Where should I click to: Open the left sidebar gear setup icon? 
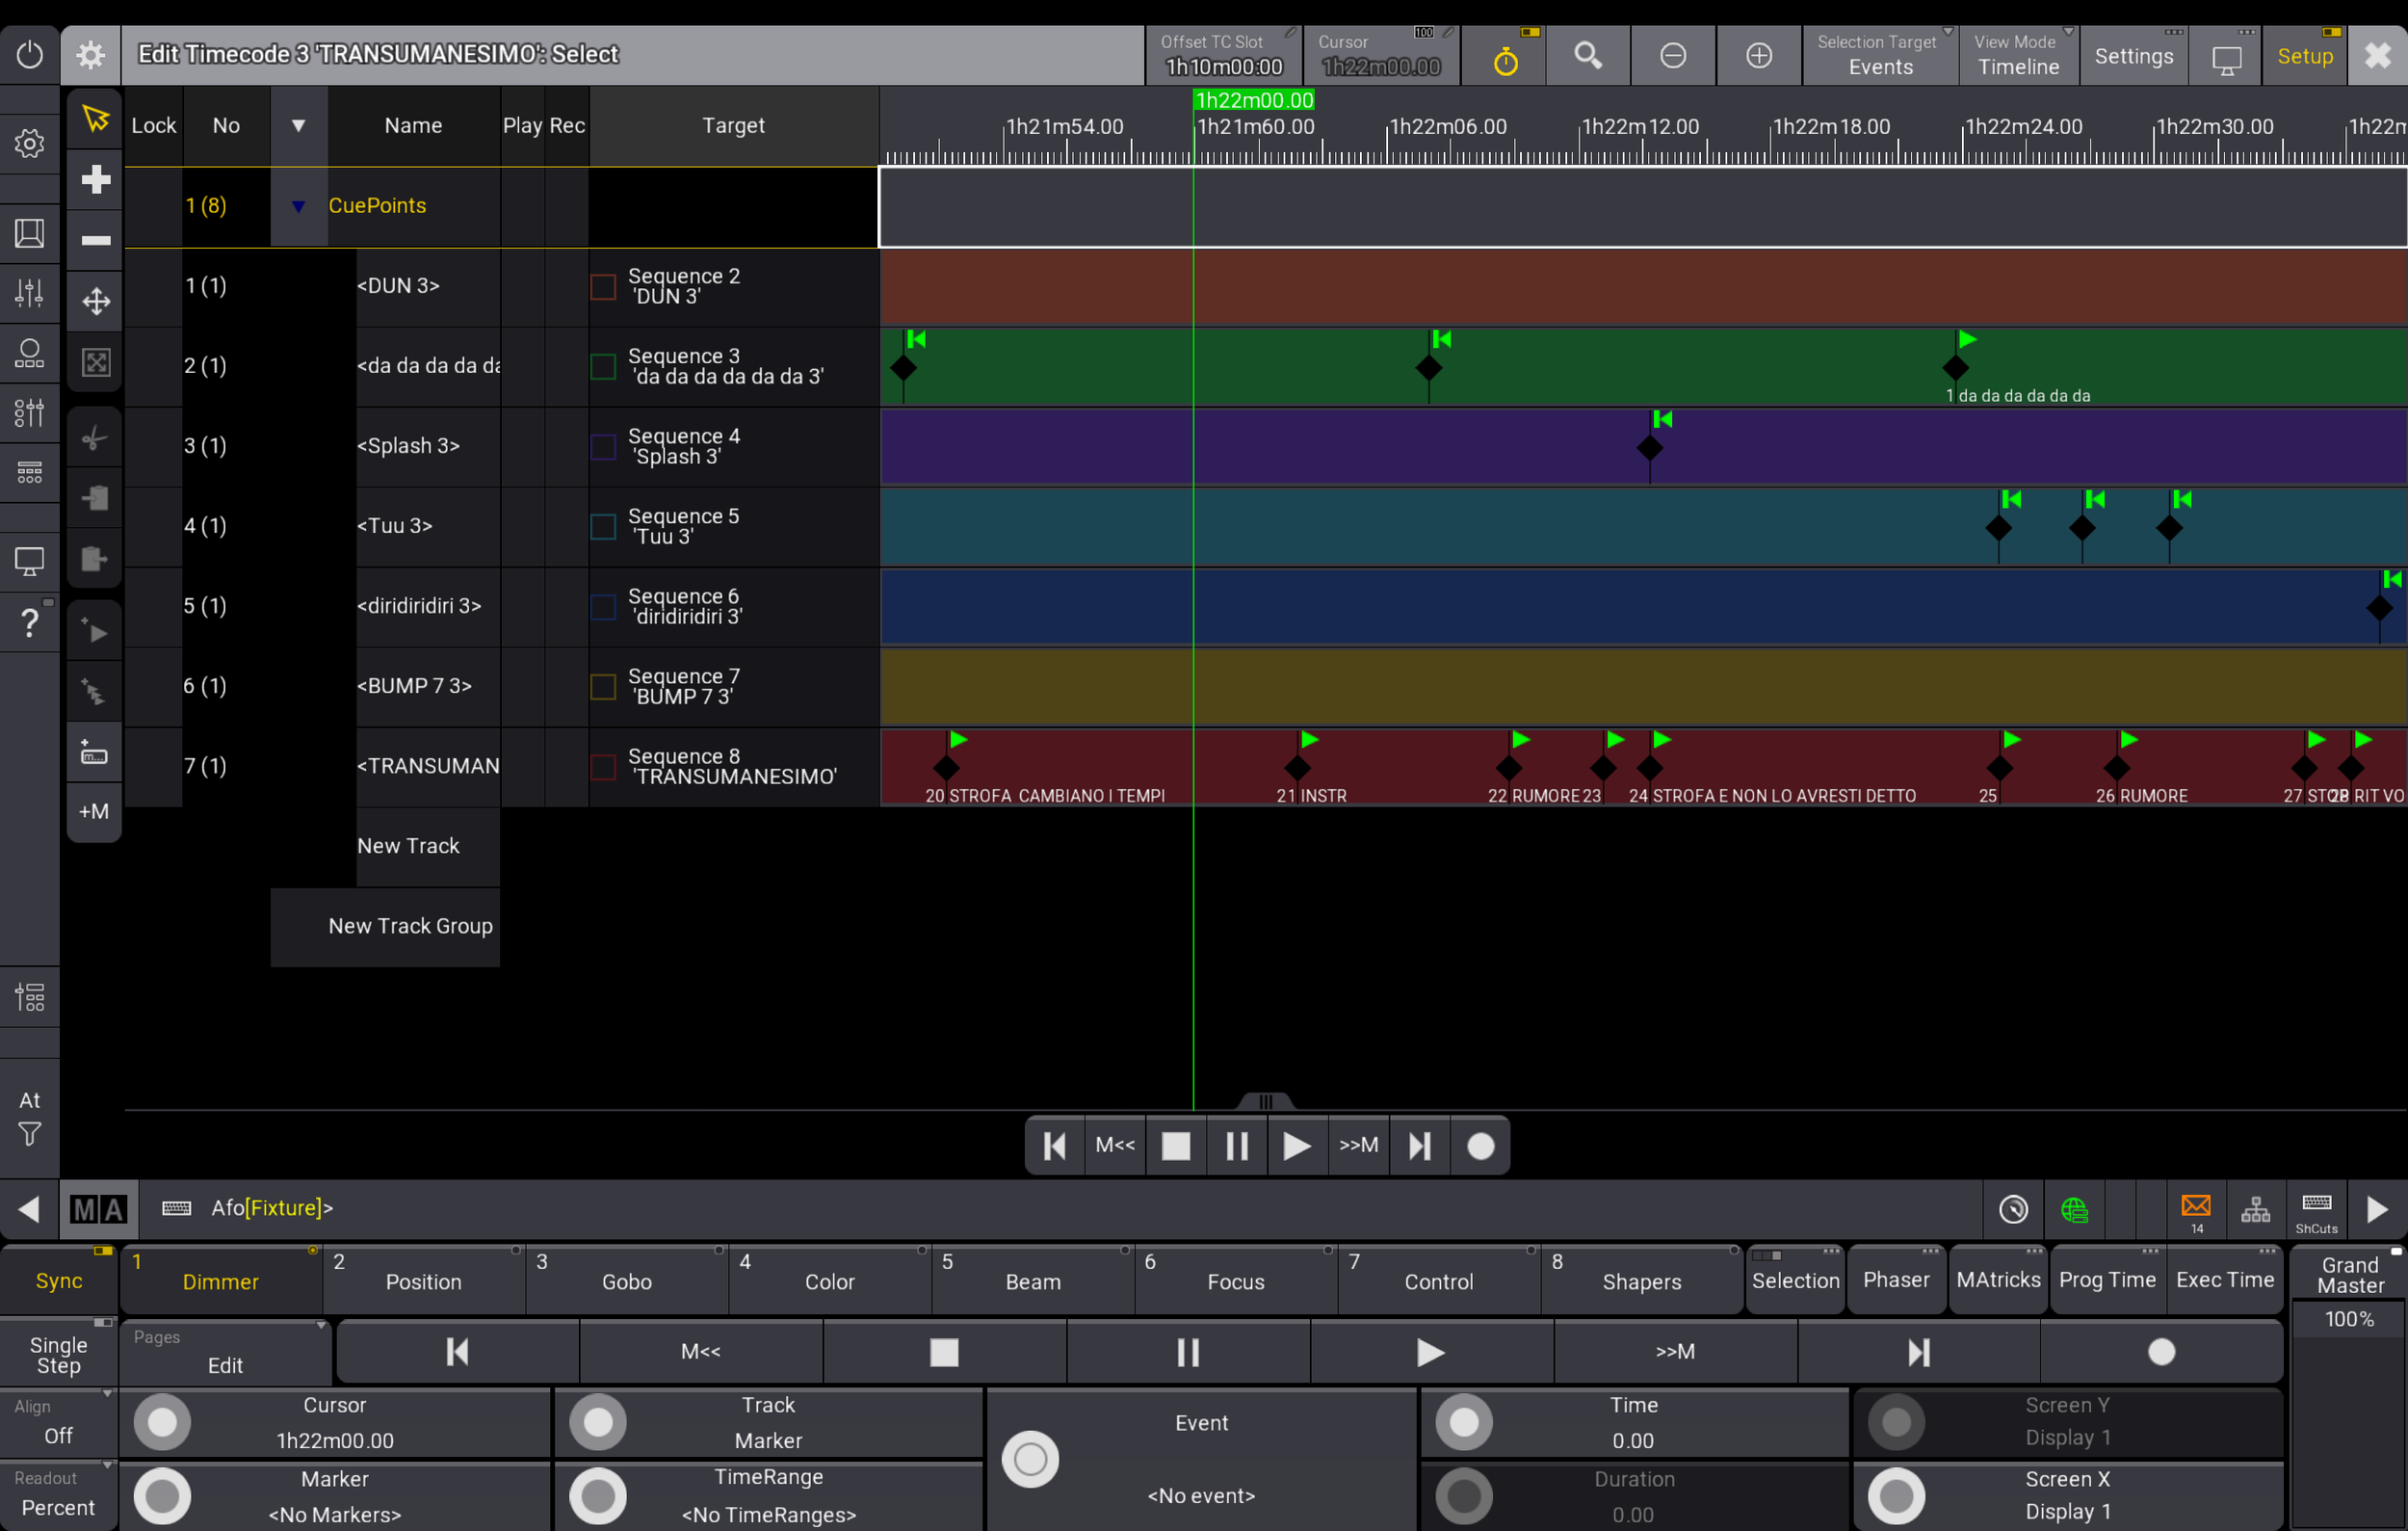pyautogui.click(x=29, y=143)
